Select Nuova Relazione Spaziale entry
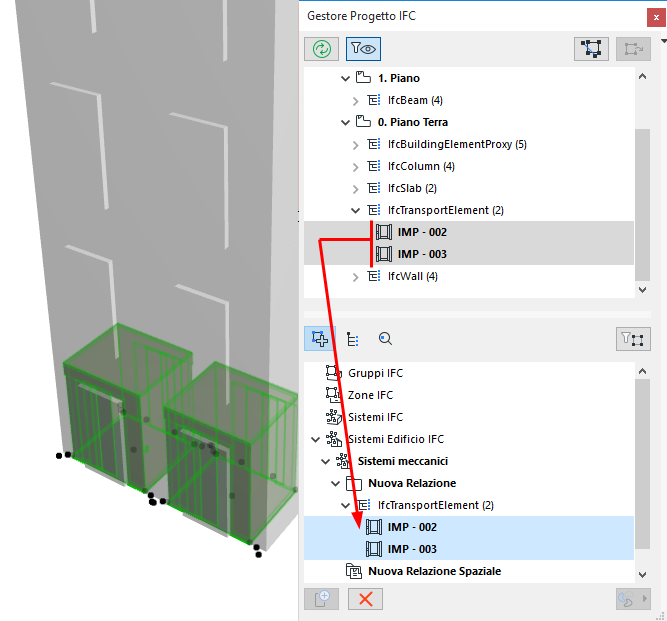 point(434,571)
